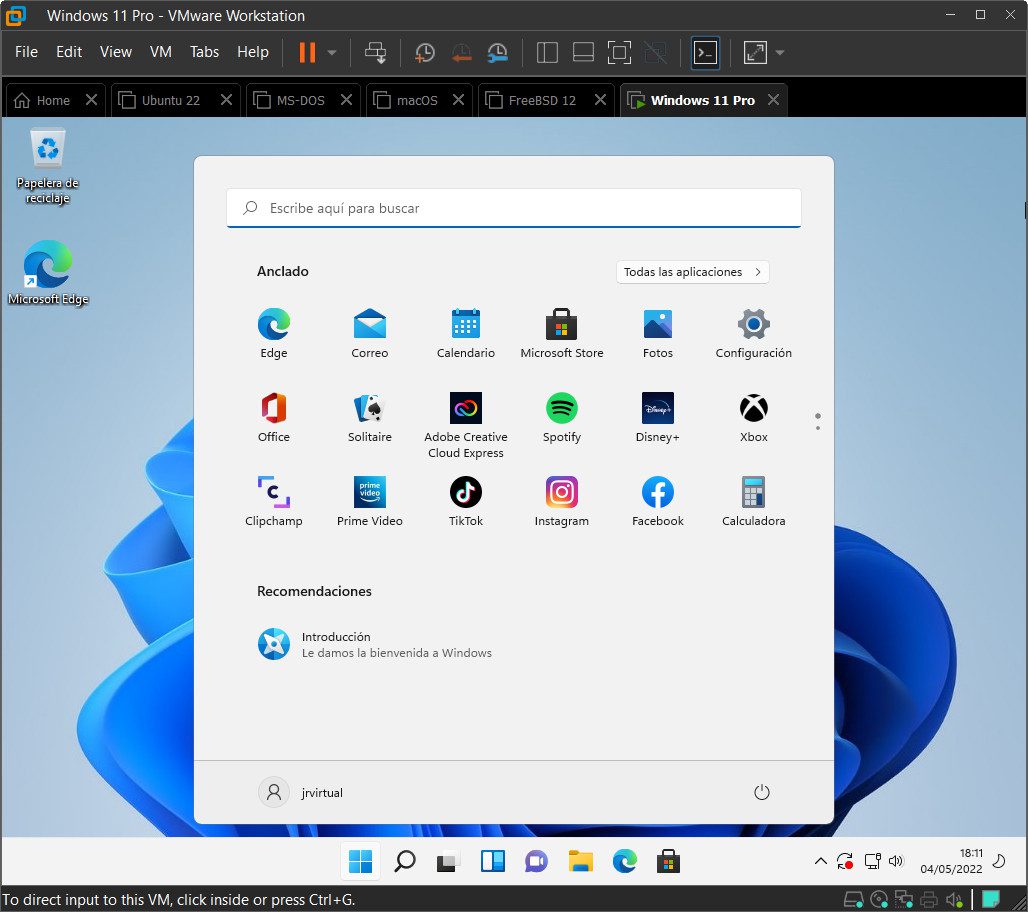Screen dimensions: 1028x912
Task: Open the Chat taskbar icon
Action: click(x=536, y=861)
